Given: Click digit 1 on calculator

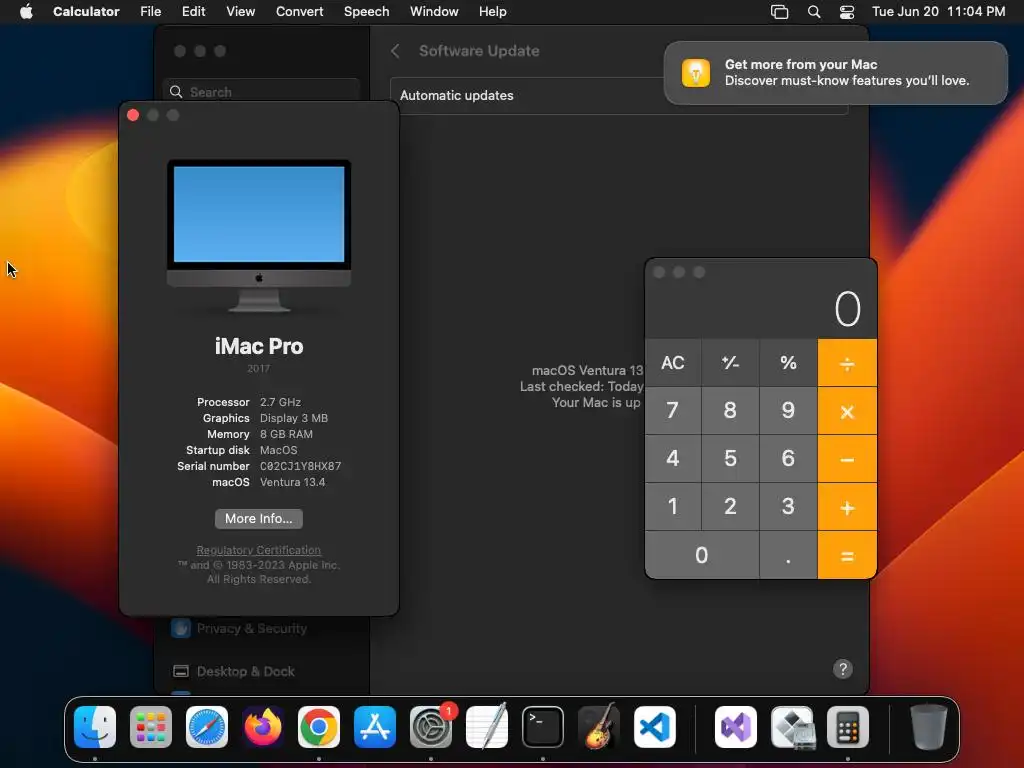Looking at the screenshot, I should (x=673, y=507).
